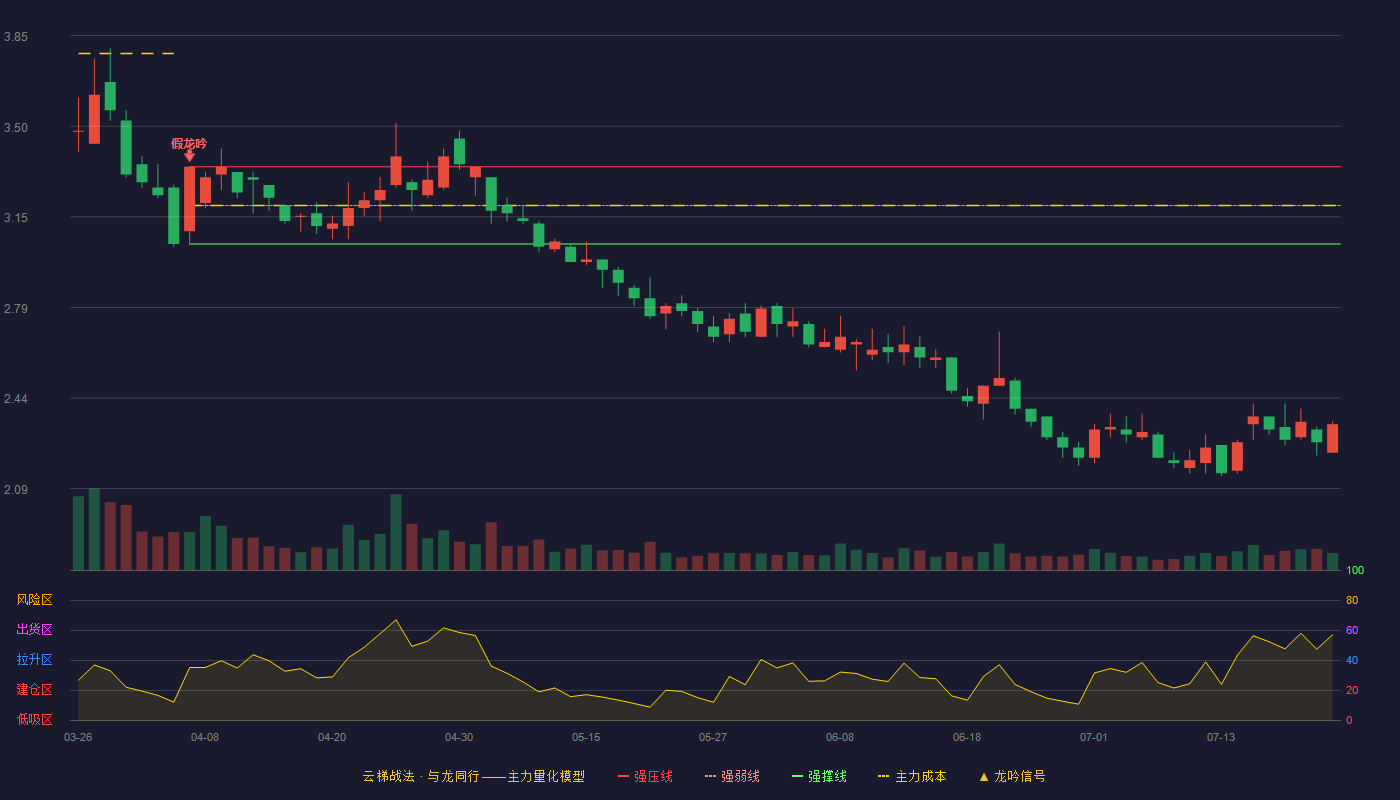The image size is (1400, 800).
Task: Click the 04-30 date axis label
Action: pos(459,737)
